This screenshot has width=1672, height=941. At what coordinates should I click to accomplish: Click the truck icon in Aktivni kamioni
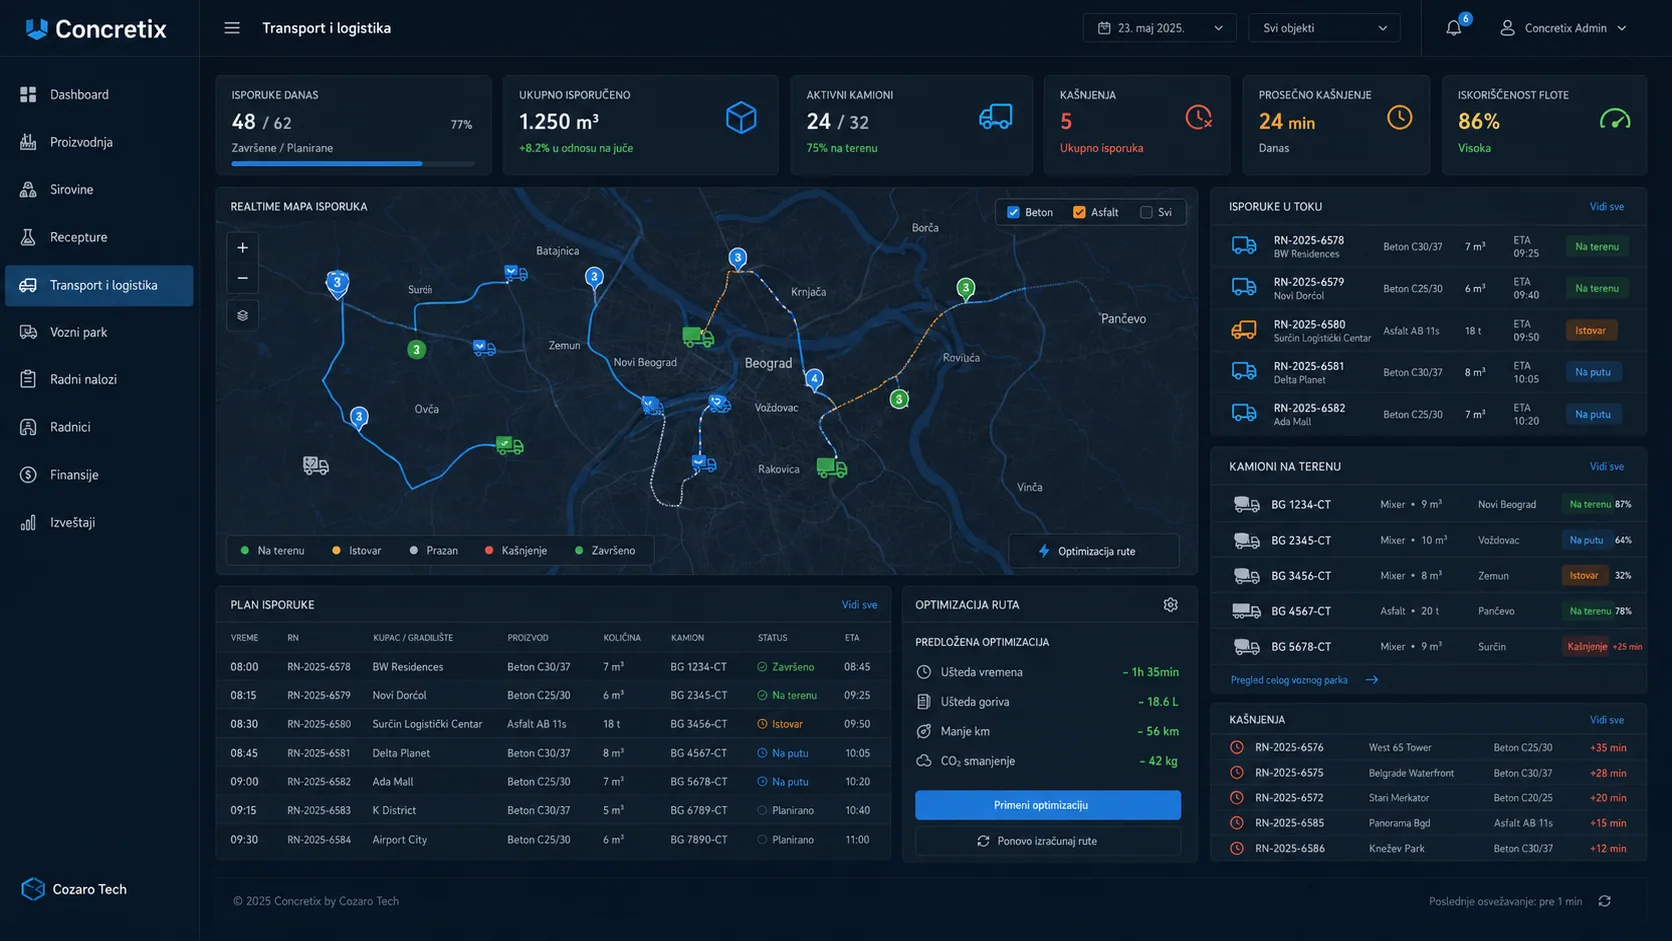995,117
